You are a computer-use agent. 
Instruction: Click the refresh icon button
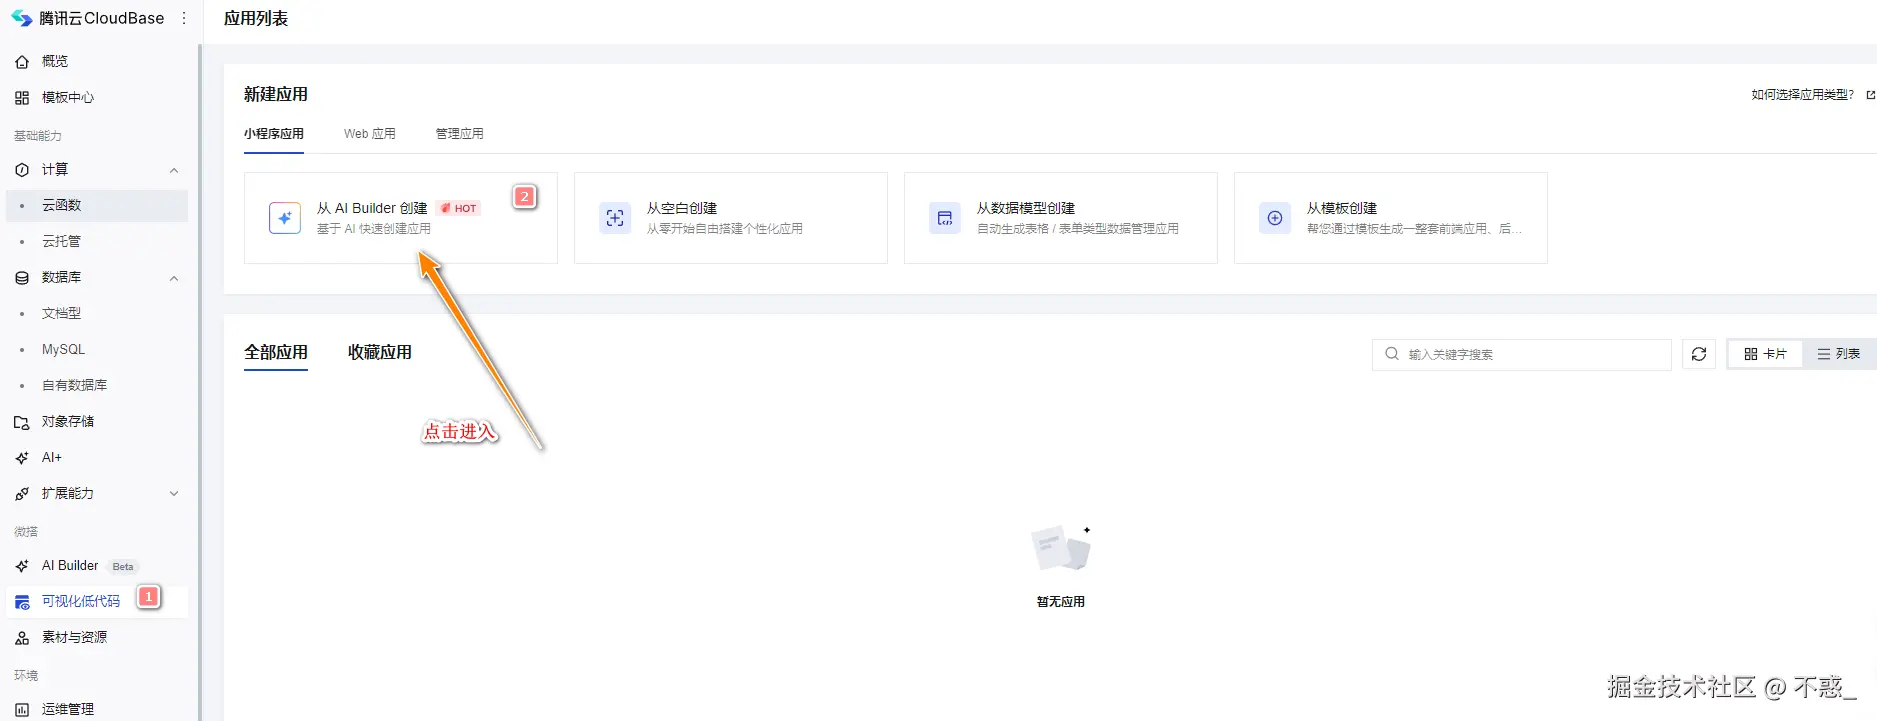click(1699, 354)
